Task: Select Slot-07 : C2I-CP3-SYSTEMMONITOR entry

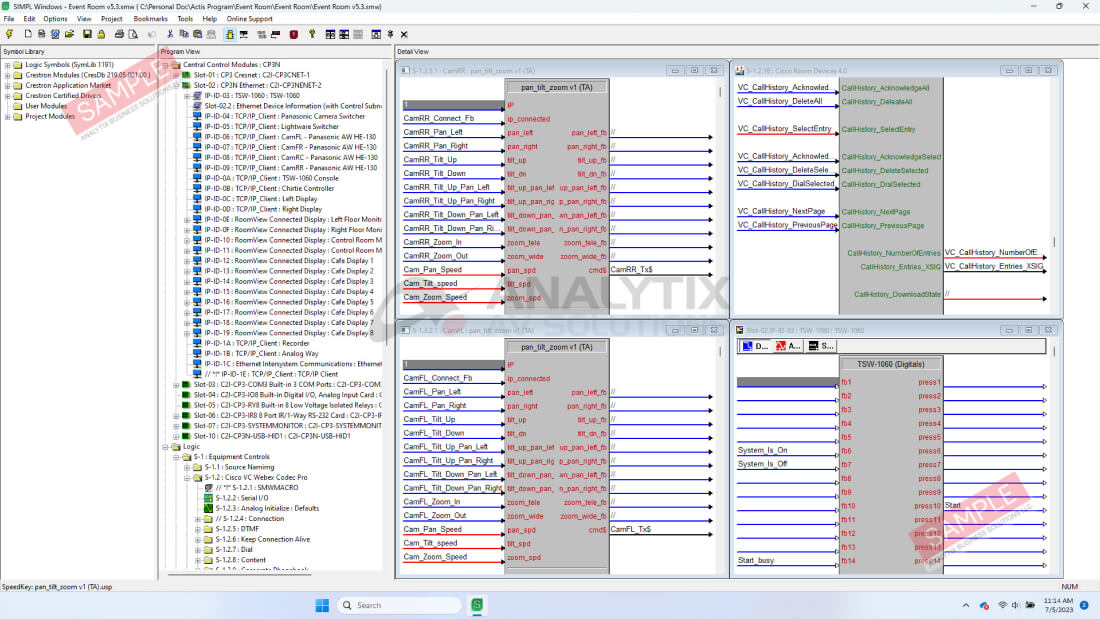Action: click(x=288, y=426)
